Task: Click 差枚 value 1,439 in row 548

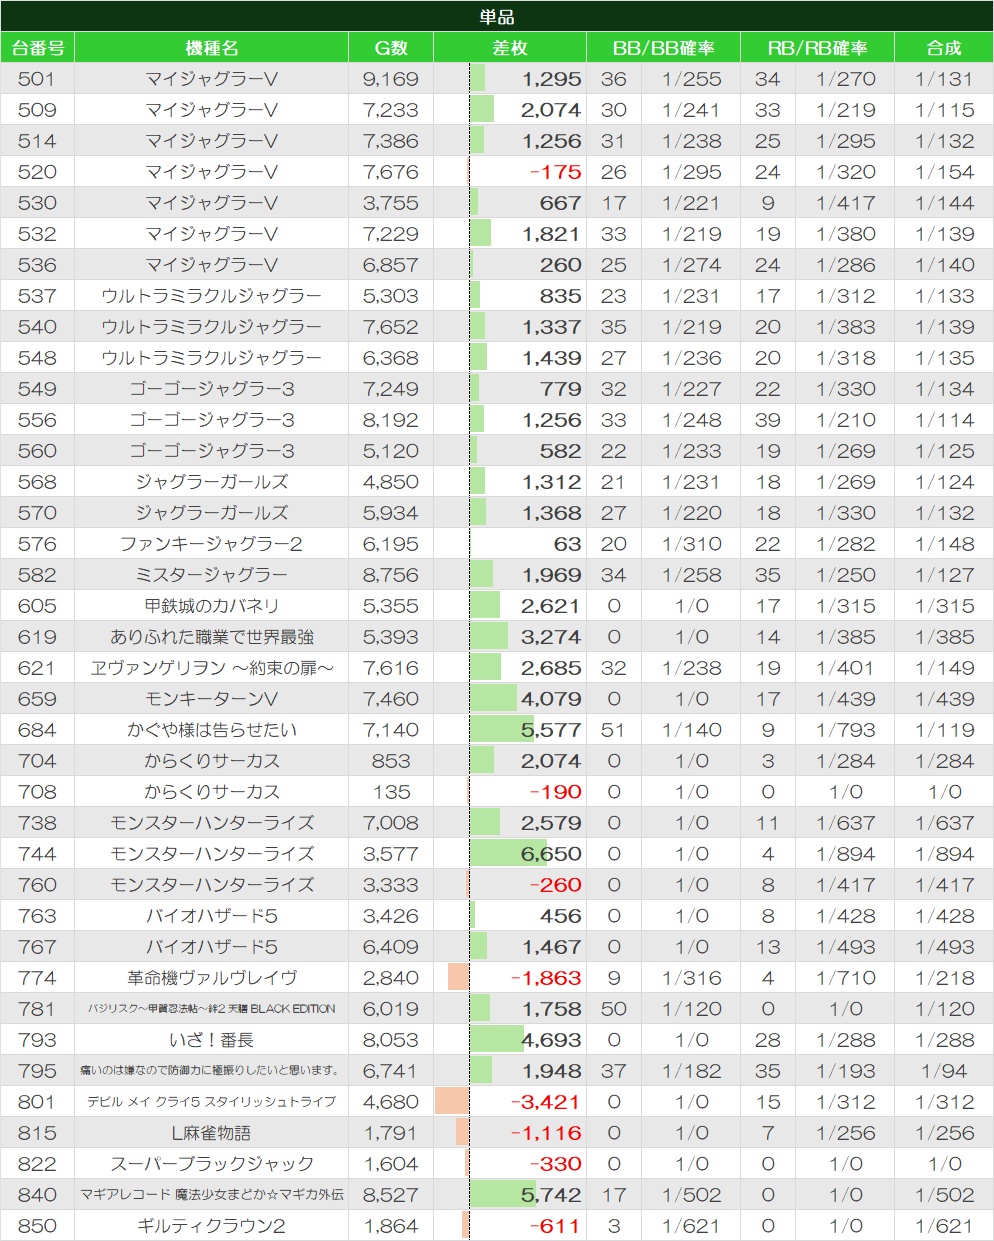Action: pyautogui.click(x=551, y=358)
